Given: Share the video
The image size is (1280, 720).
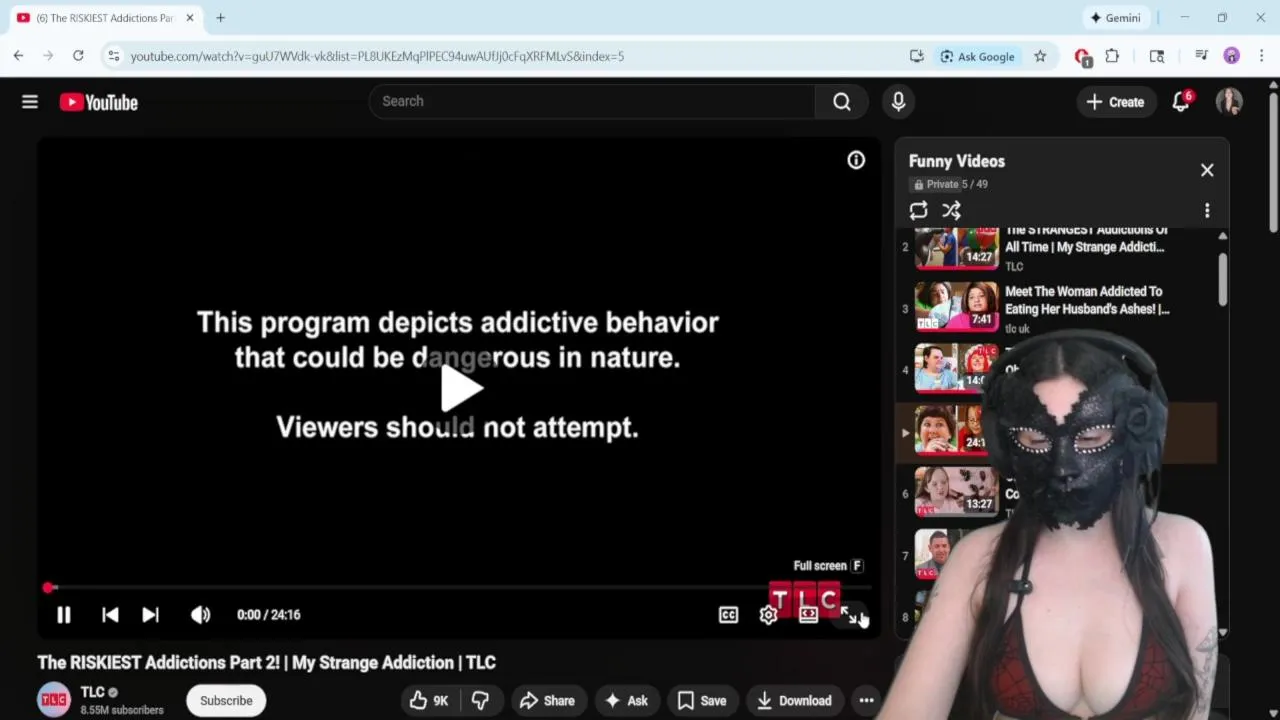Looking at the screenshot, I should [x=546, y=701].
